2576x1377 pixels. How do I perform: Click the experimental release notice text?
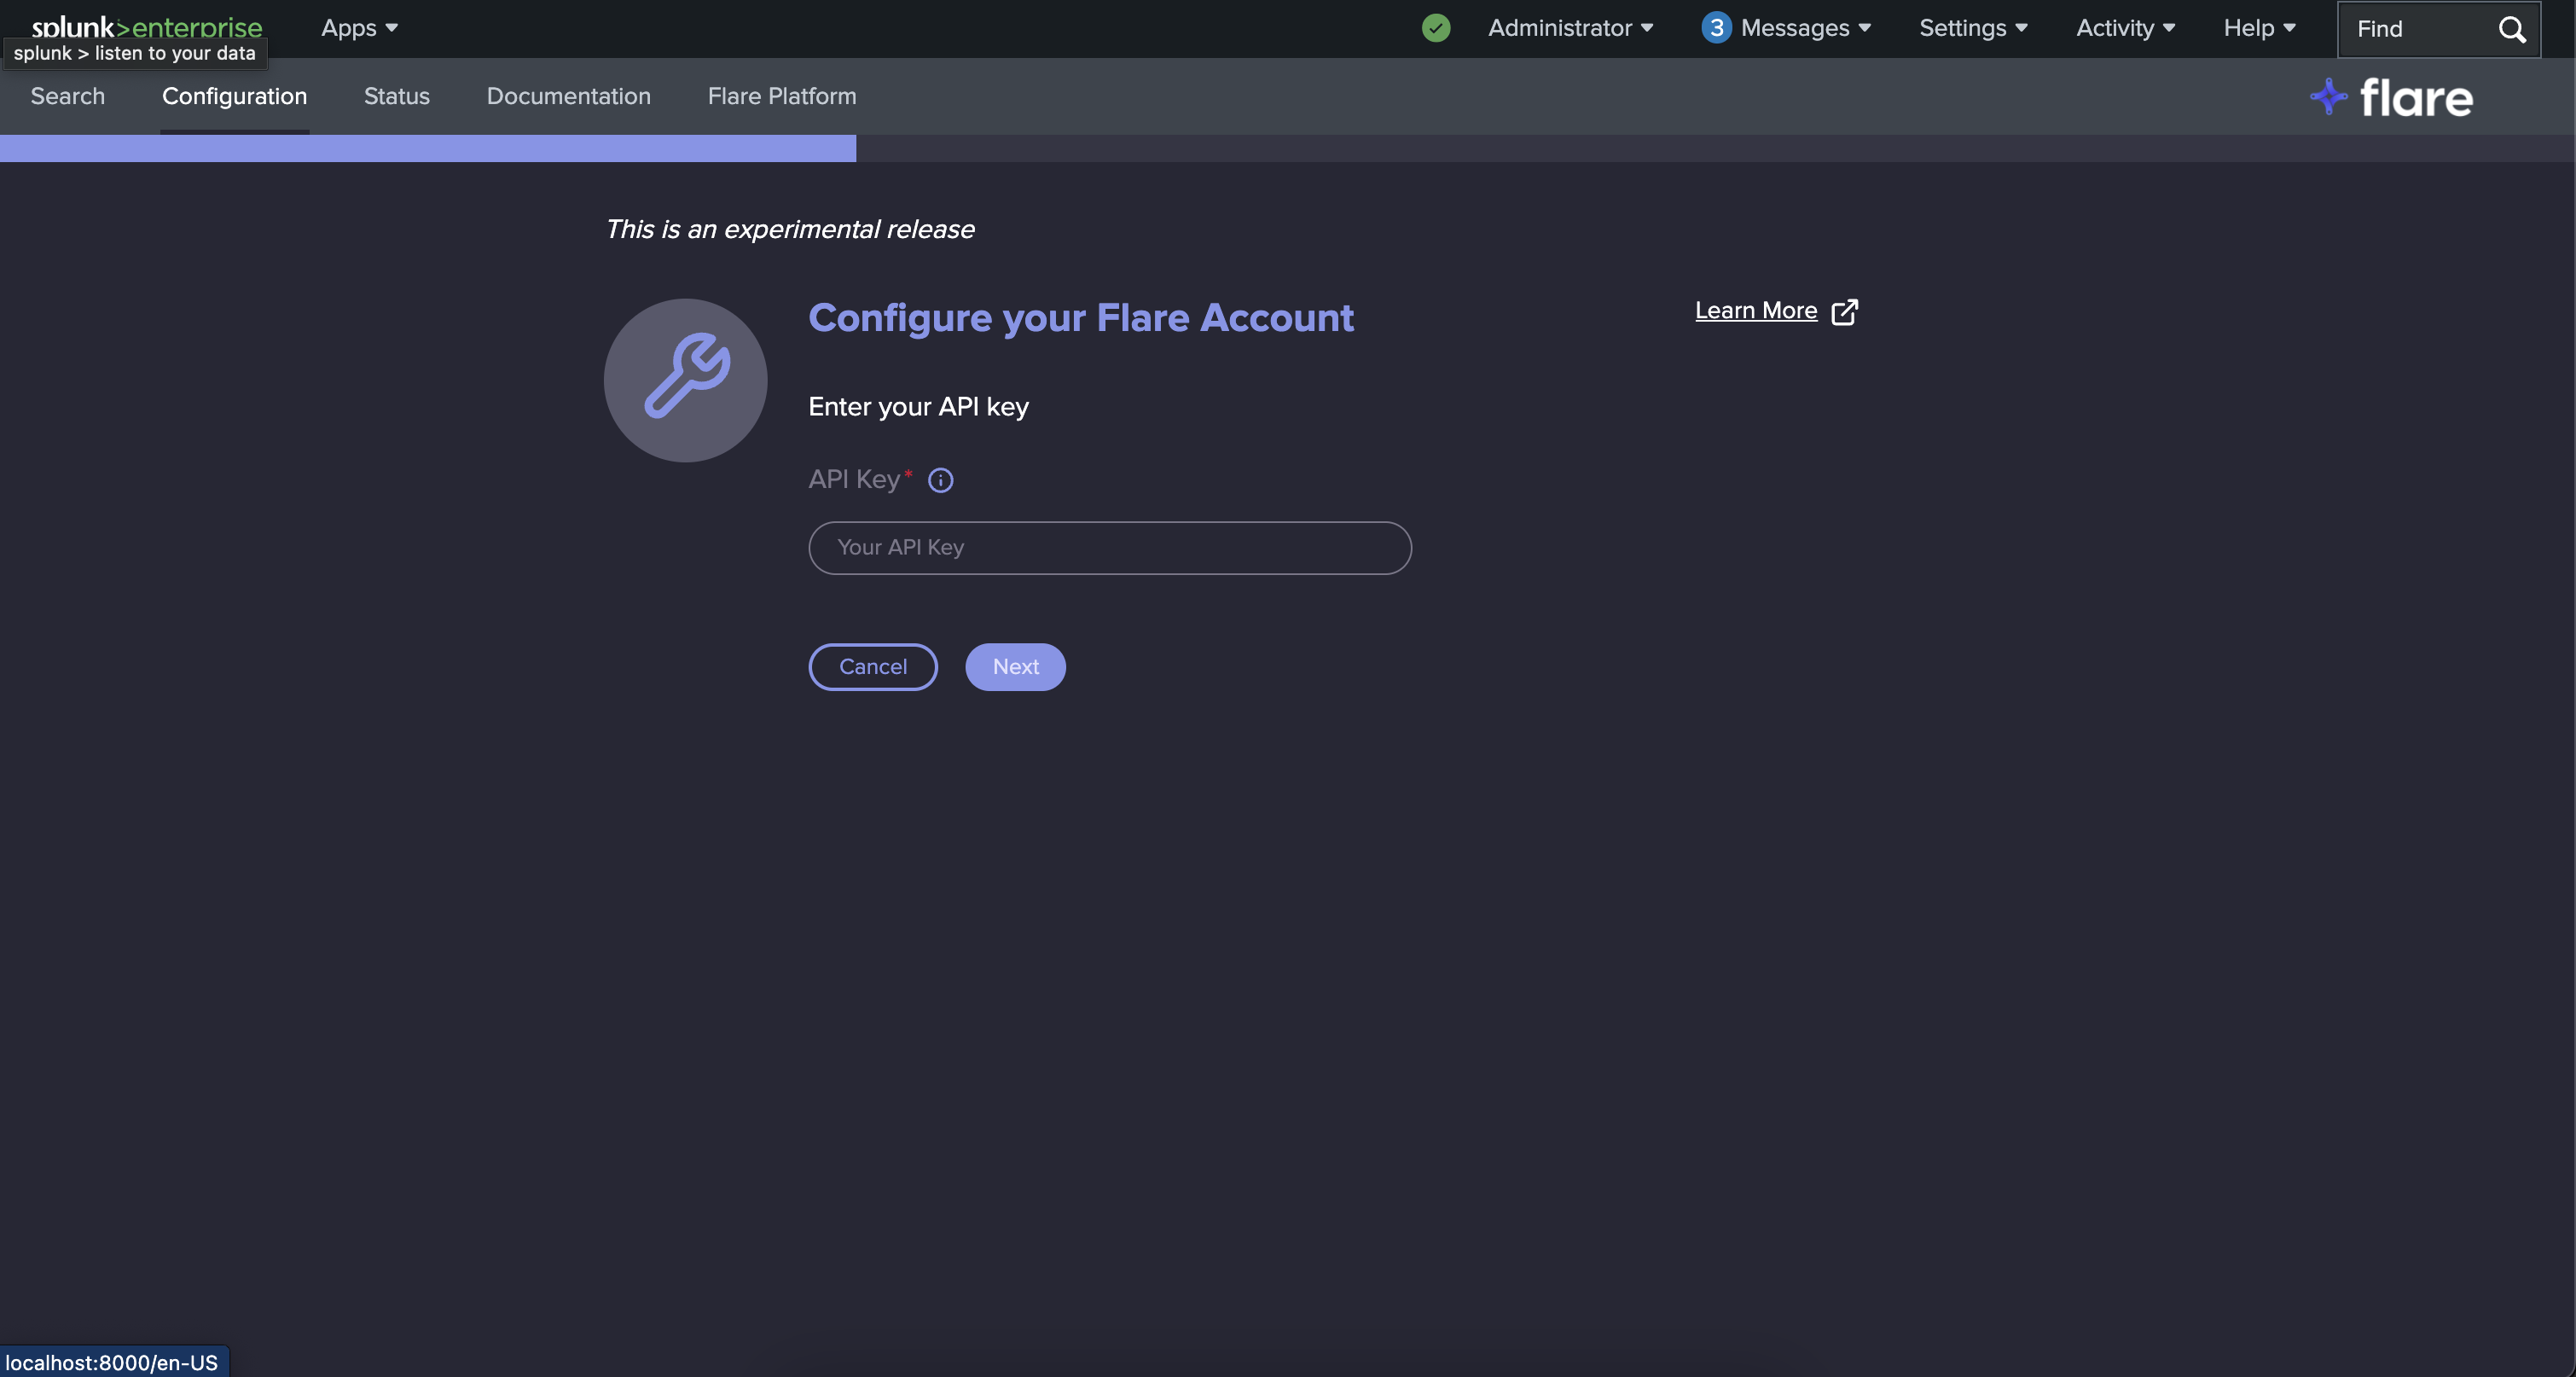point(789,230)
